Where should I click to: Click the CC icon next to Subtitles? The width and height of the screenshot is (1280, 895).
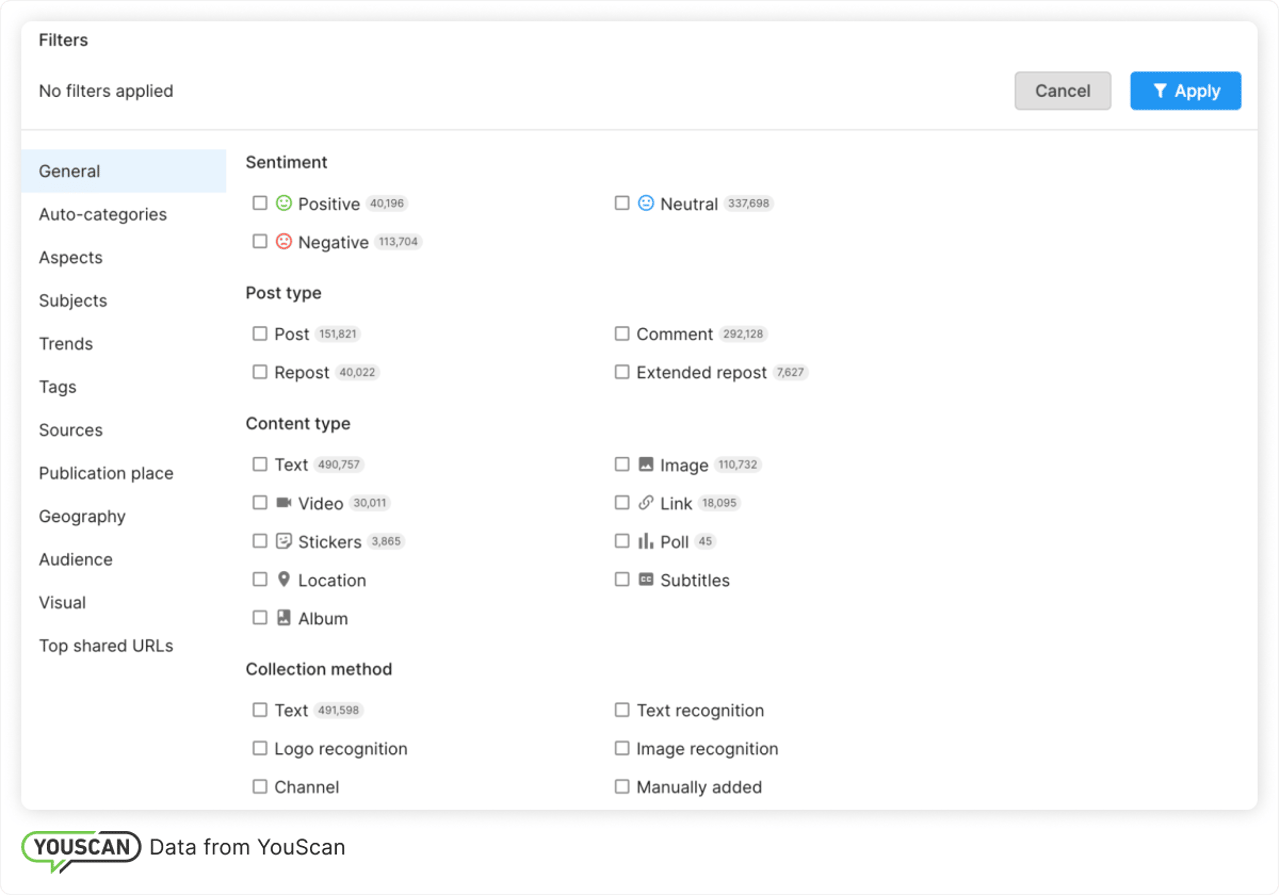click(645, 580)
